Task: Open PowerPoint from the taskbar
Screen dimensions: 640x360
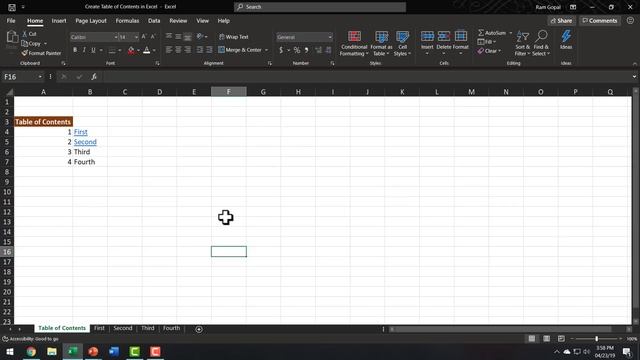Action: pos(93,351)
